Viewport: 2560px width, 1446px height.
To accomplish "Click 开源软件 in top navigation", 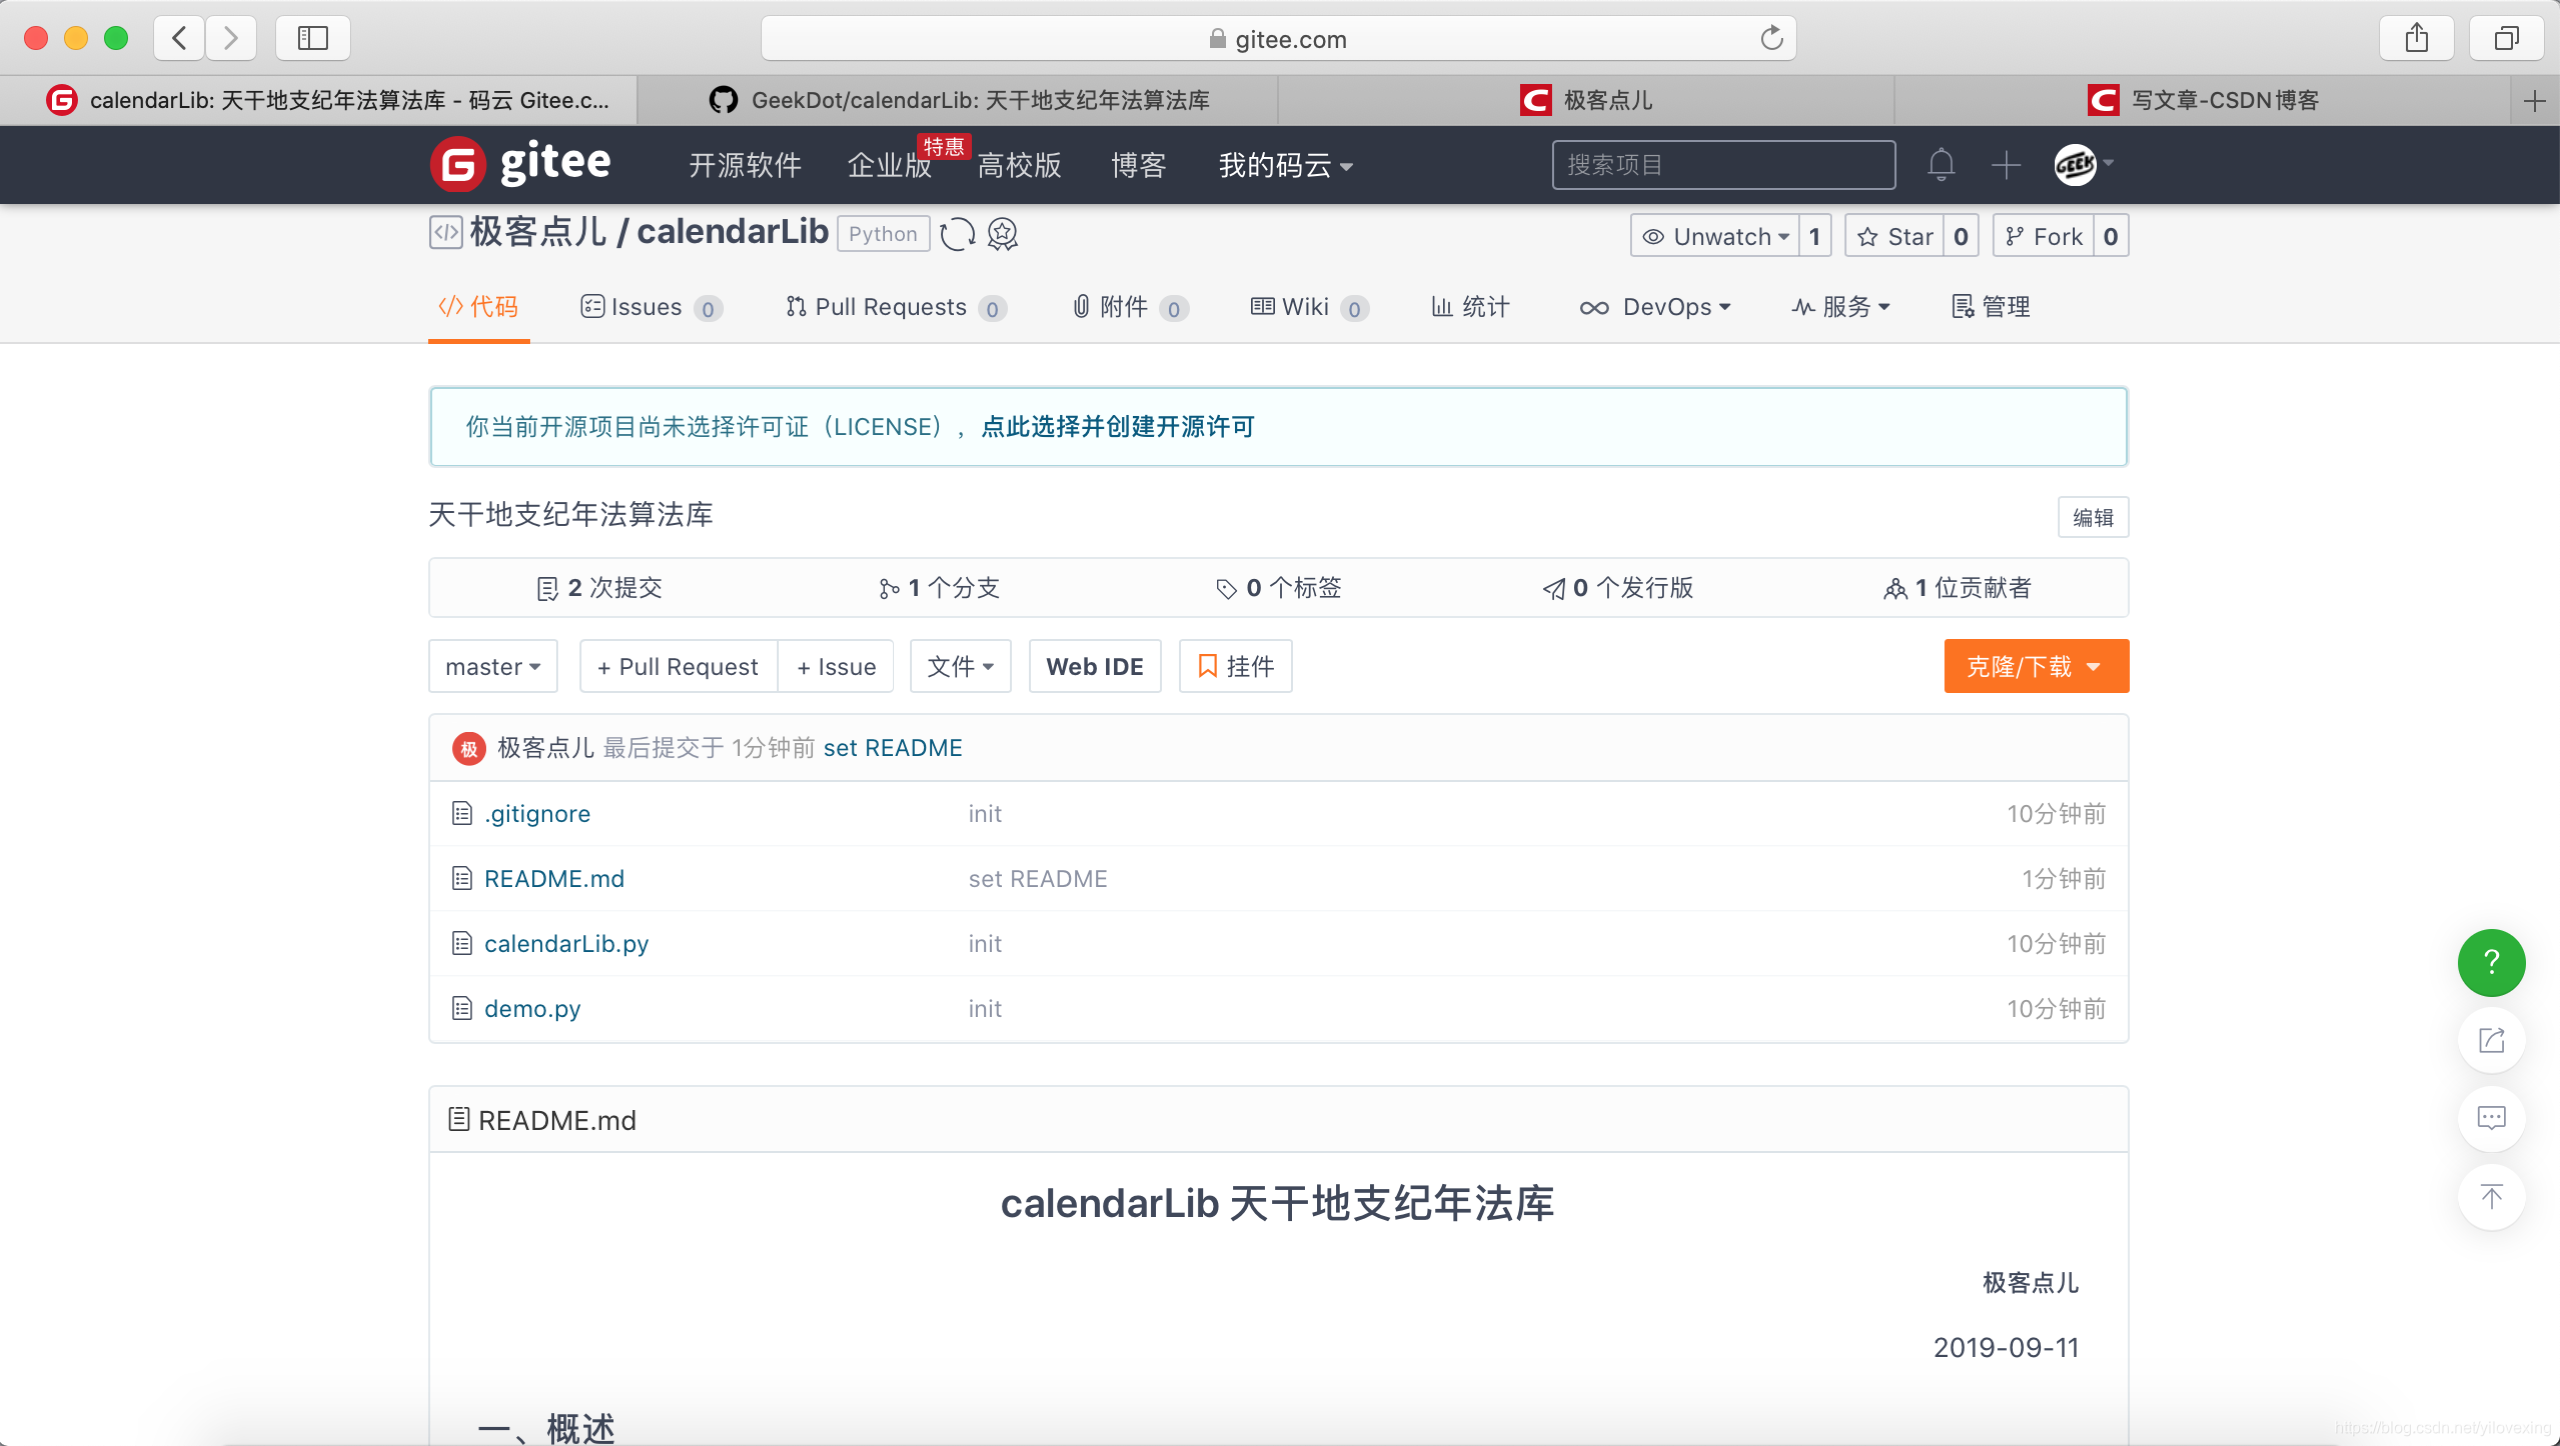I will point(745,165).
